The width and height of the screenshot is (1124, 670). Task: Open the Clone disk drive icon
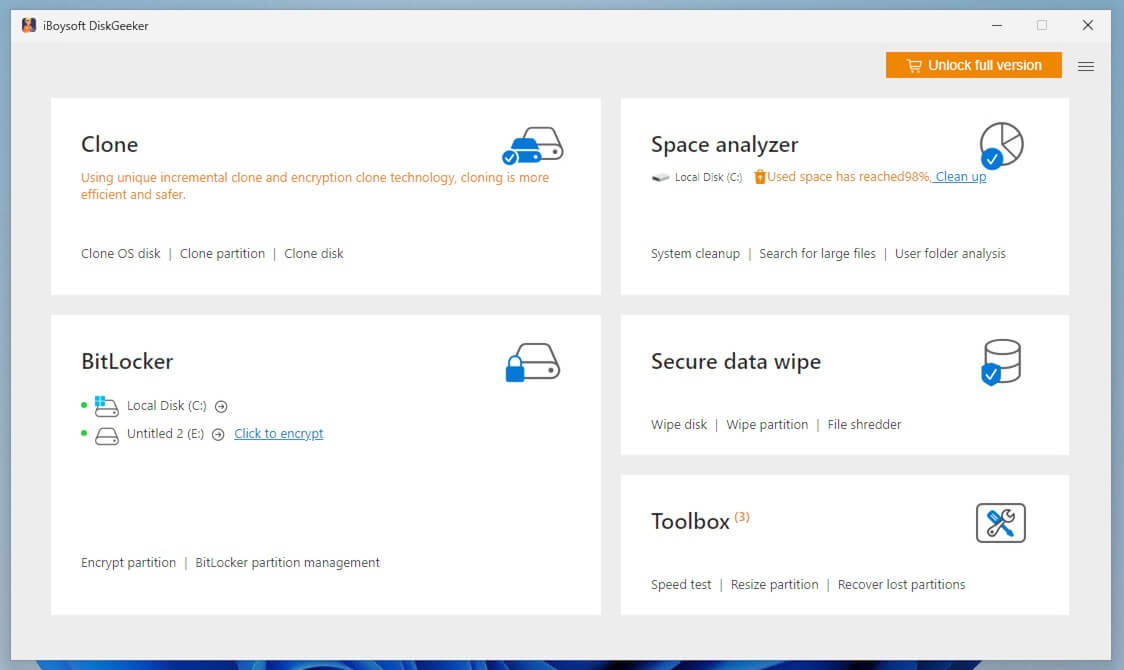[x=533, y=145]
